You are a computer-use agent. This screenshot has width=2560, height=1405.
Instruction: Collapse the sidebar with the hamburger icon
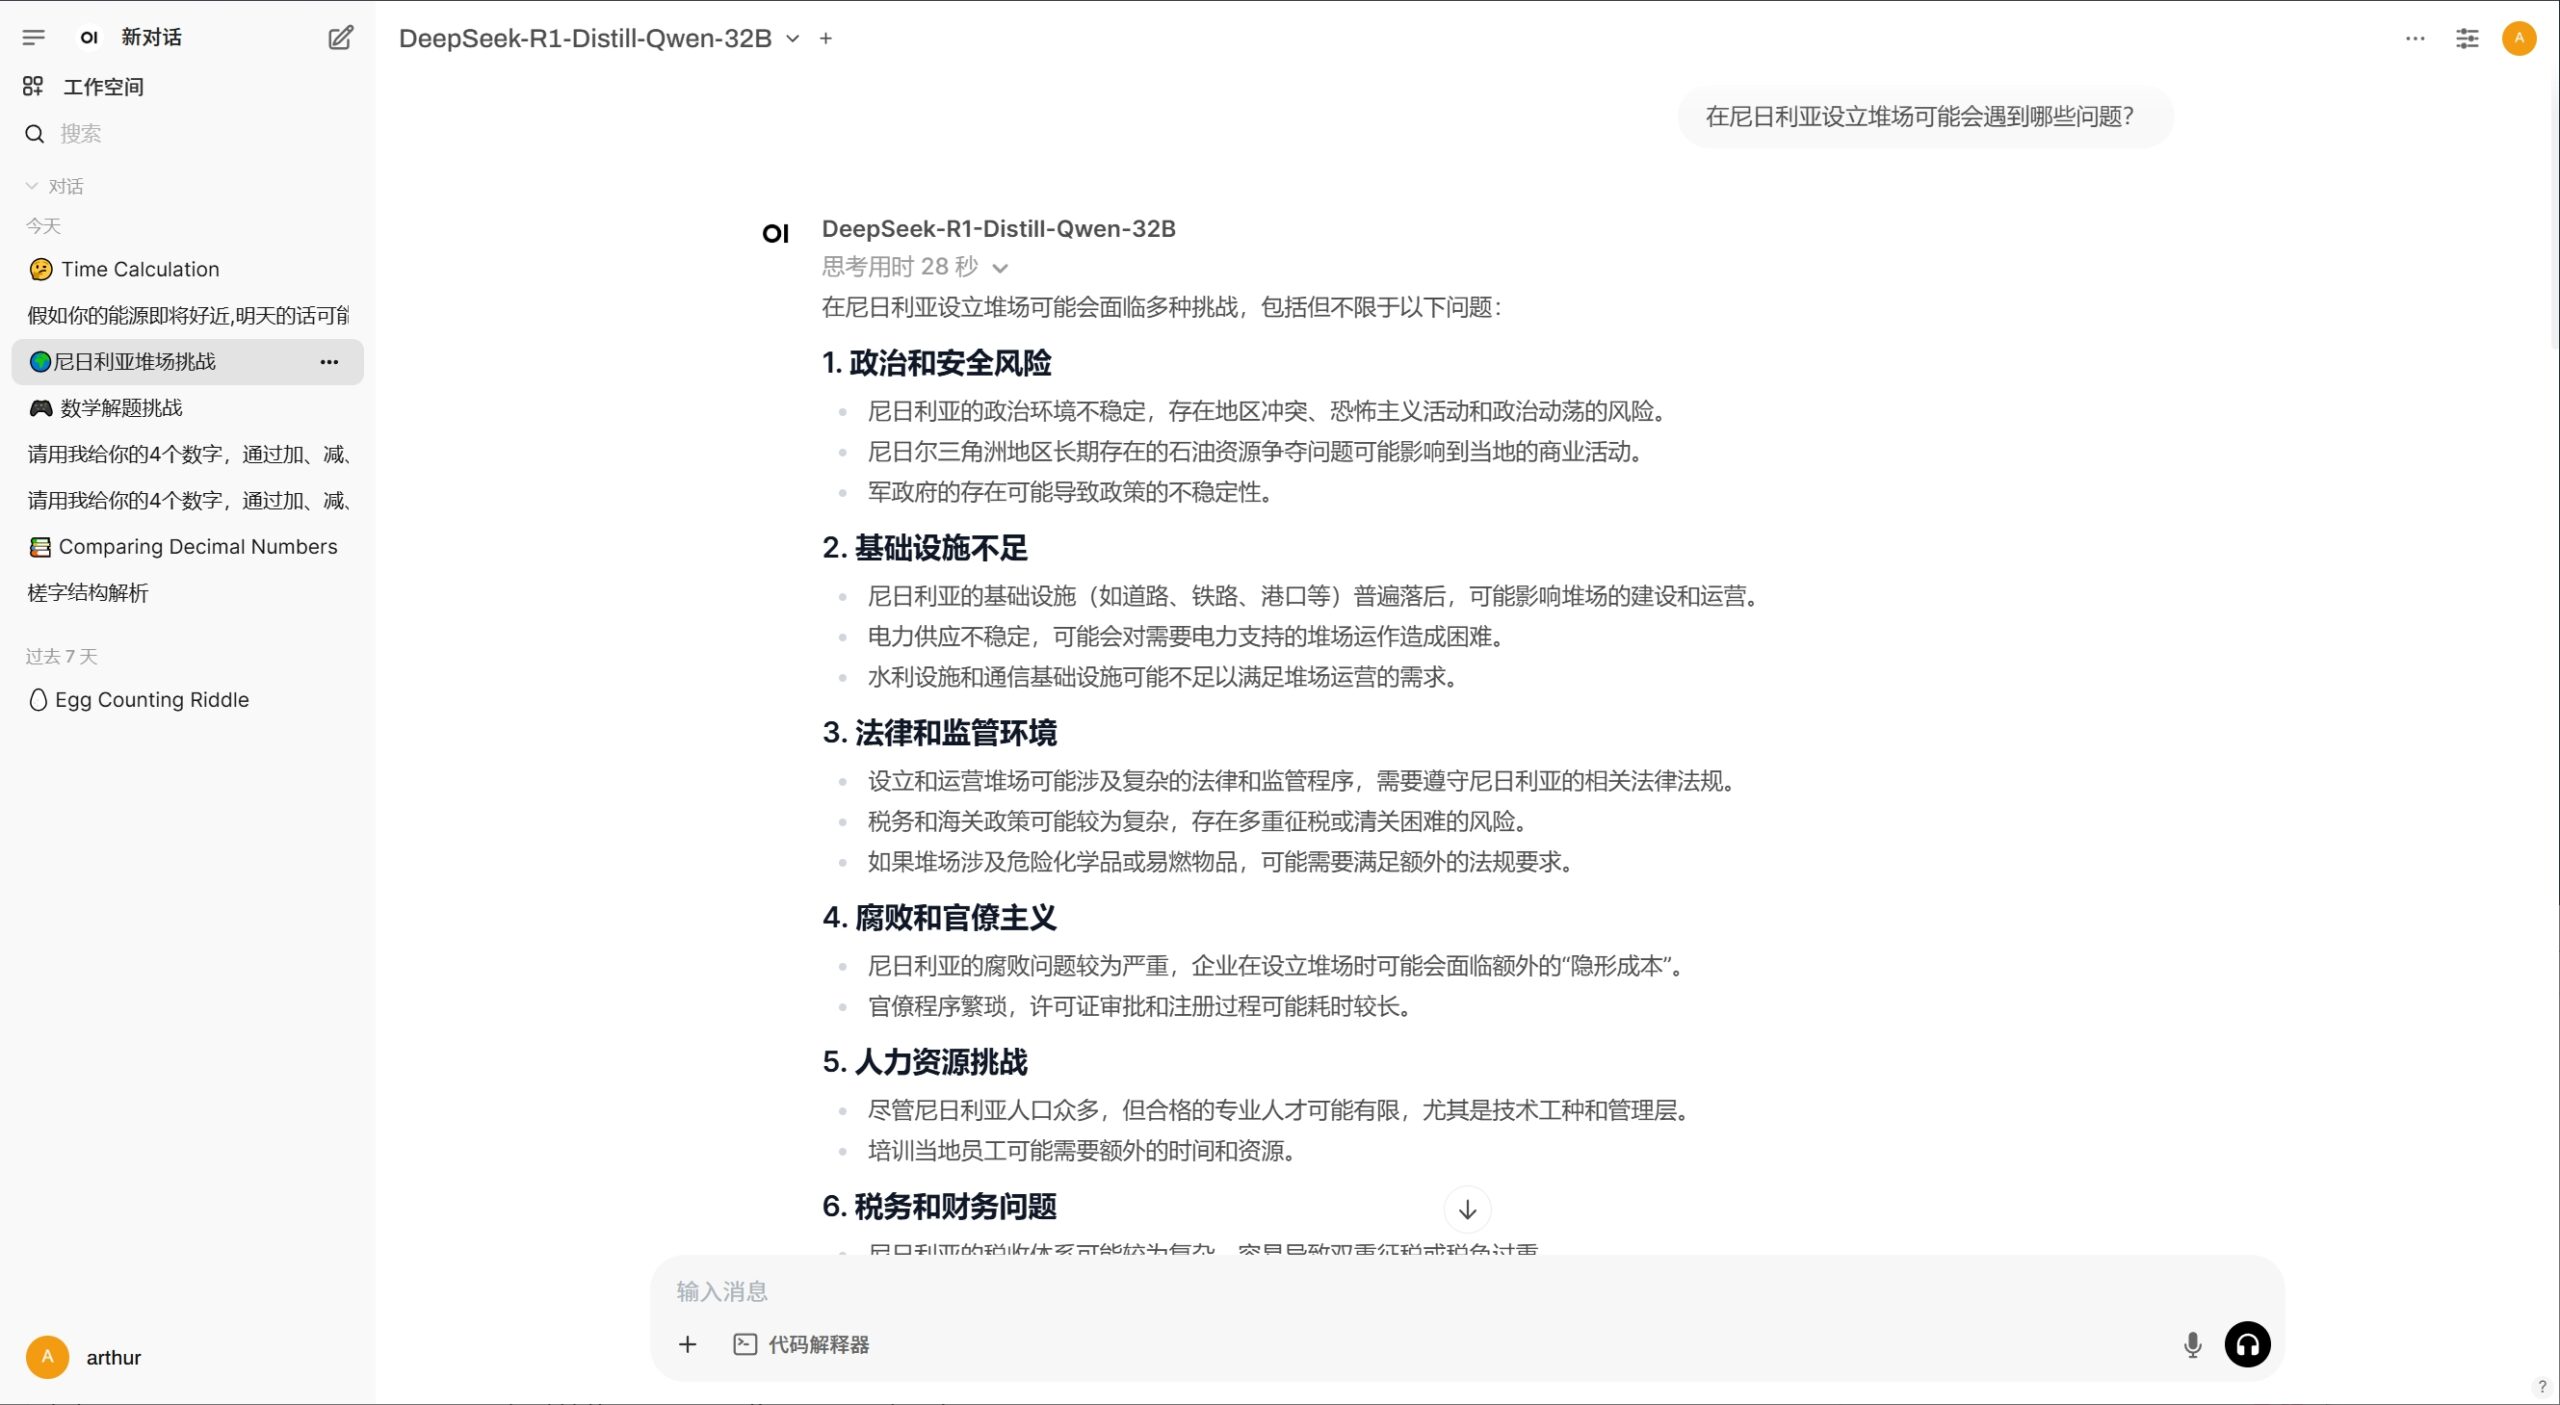coord(33,38)
